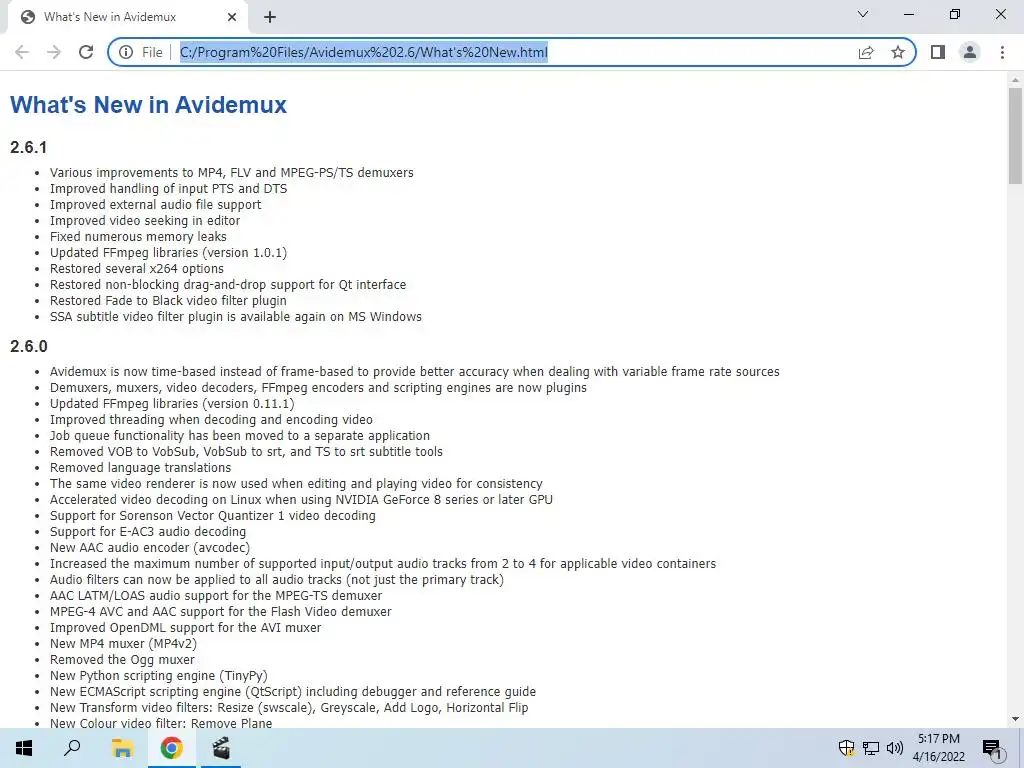1024x768 pixels.
Task: Click 'The same video renderer is now used' line
Action: coord(296,484)
